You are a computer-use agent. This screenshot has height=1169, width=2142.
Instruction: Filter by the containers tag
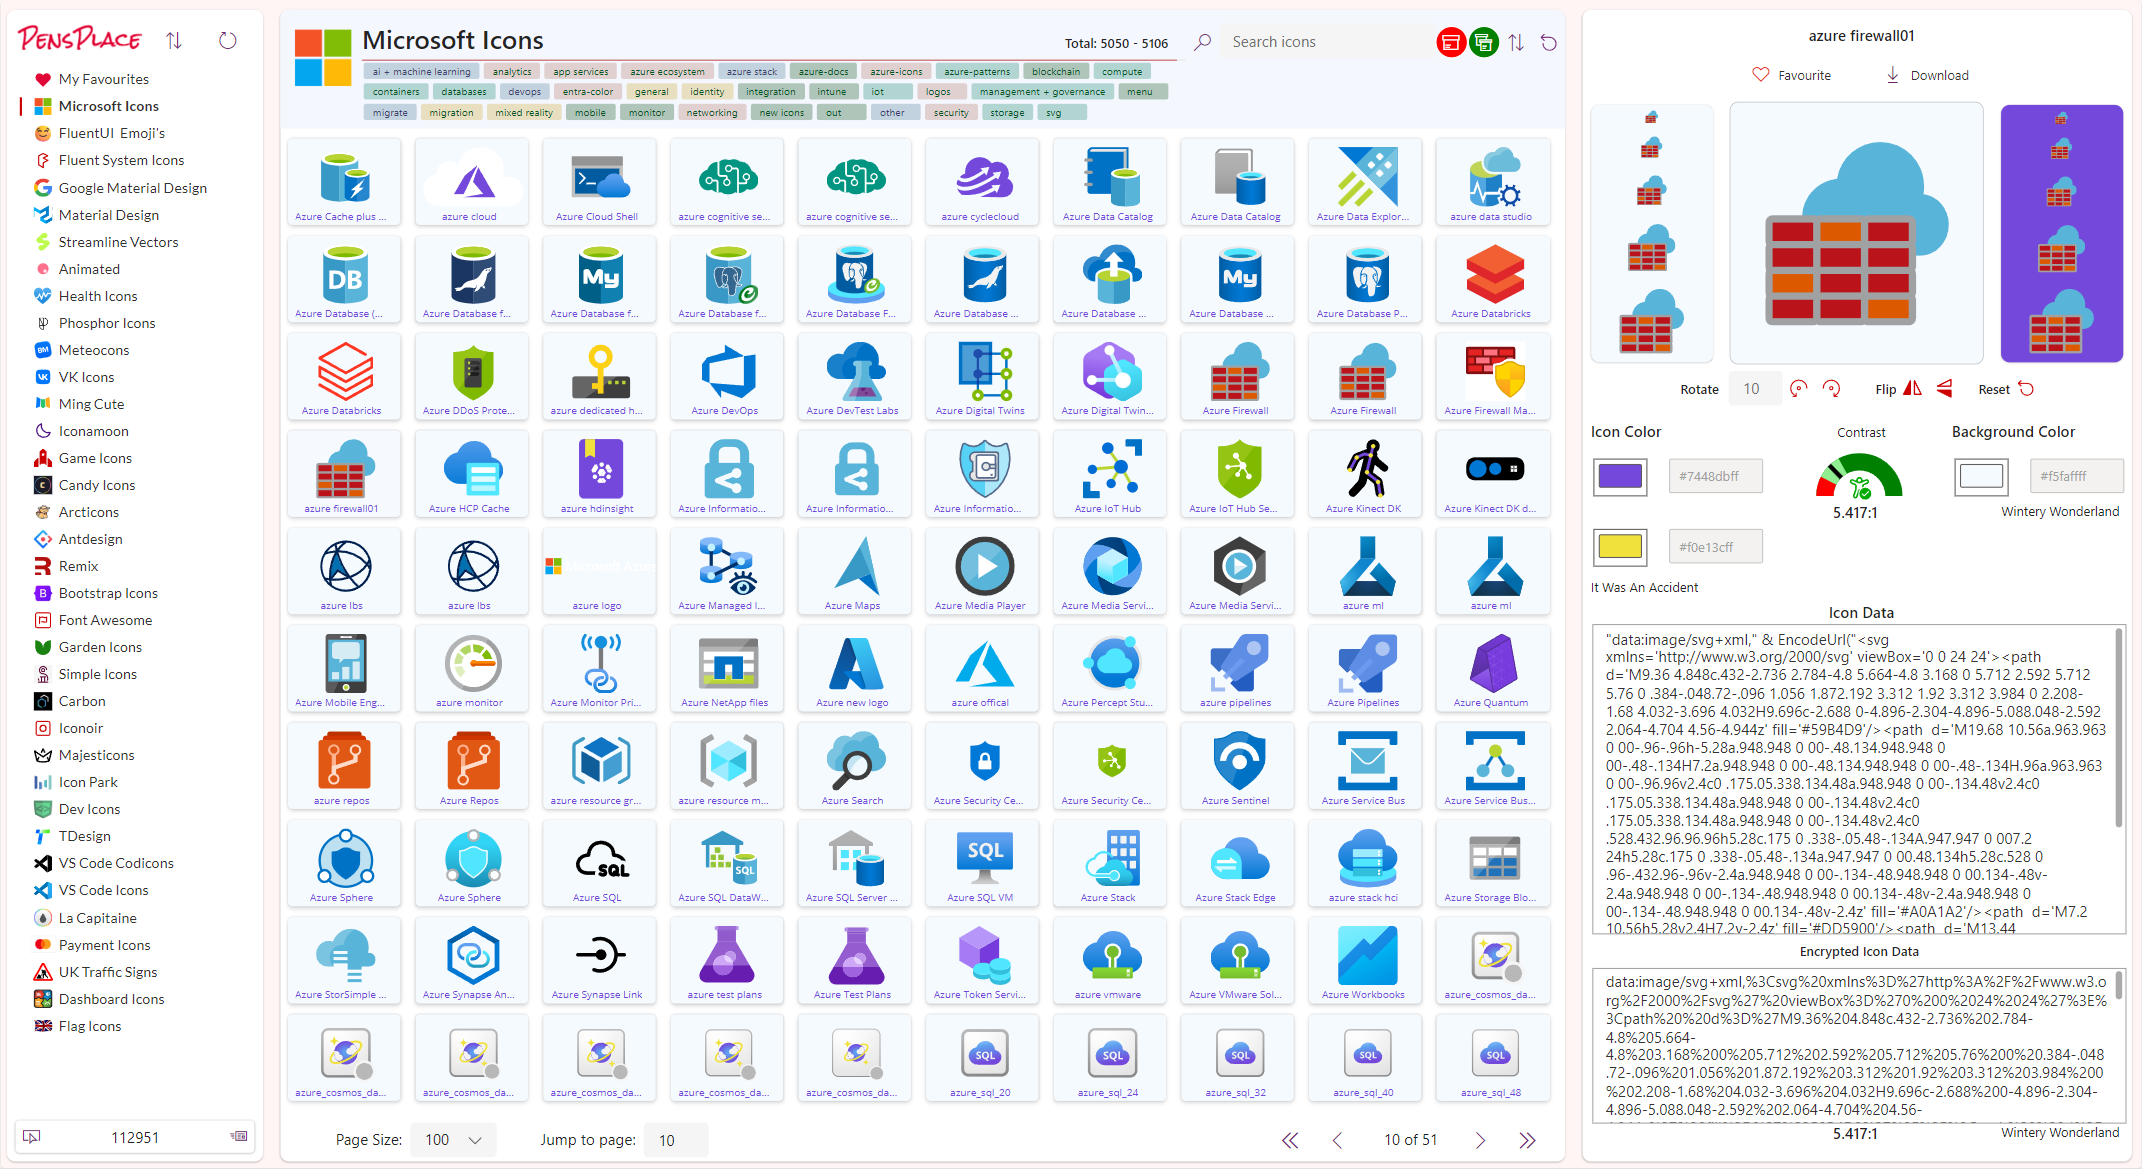click(x=396, y=92)
